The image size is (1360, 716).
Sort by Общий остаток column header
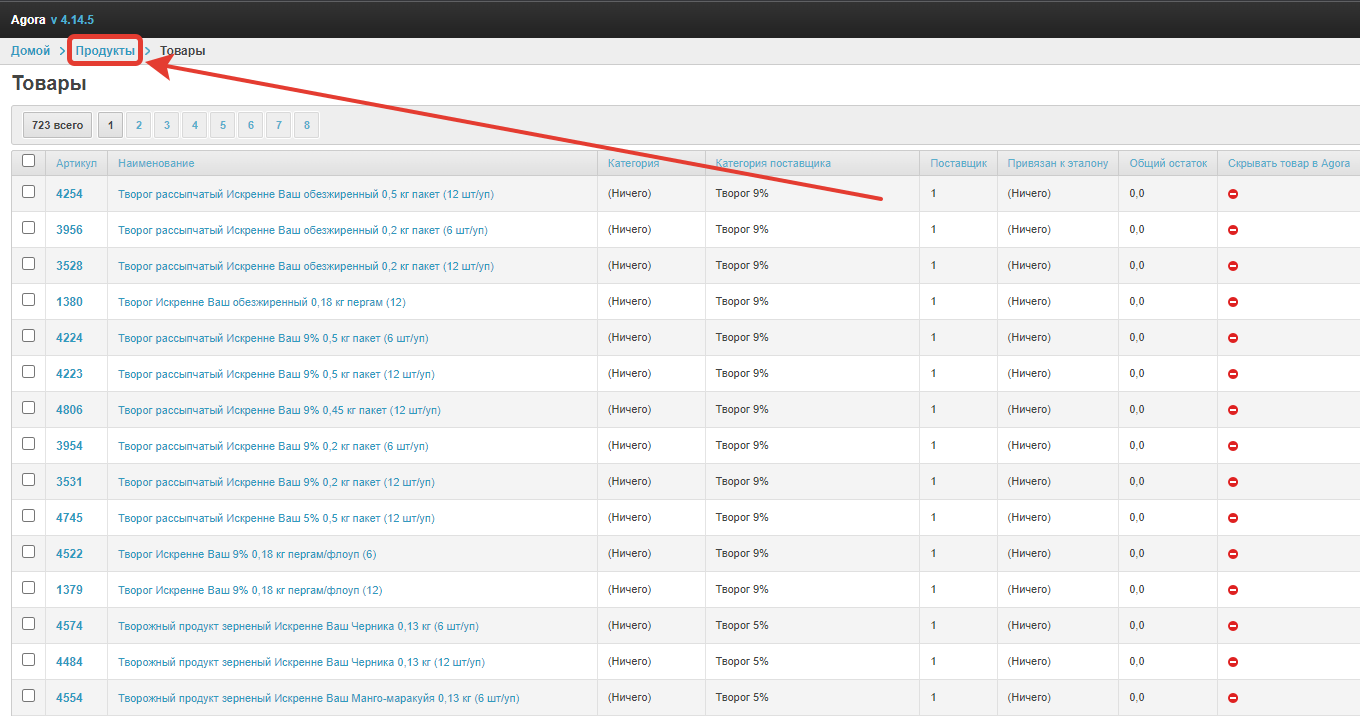tap(1168, 163)
